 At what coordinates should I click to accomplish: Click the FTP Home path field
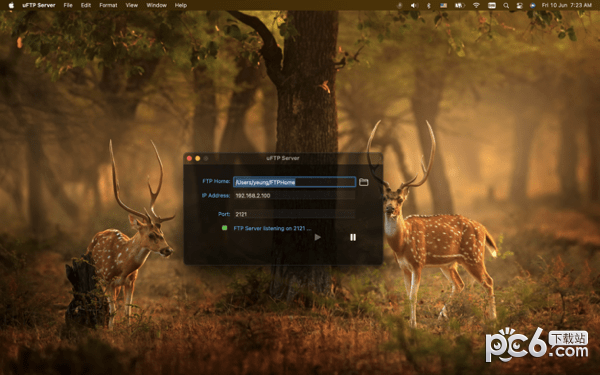coord(294,182)
